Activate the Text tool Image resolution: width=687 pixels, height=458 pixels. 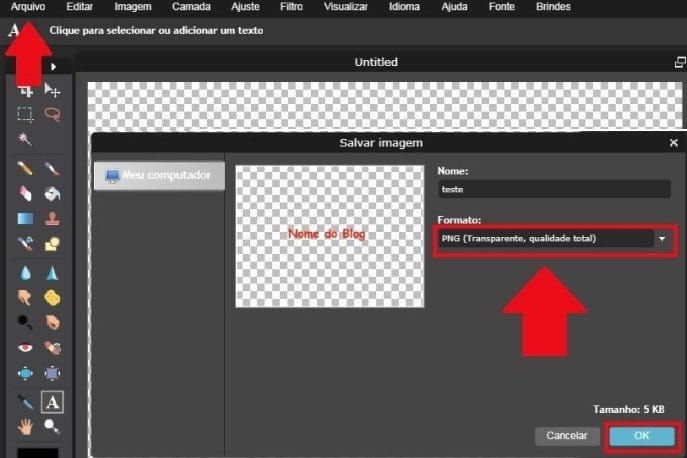52,401
